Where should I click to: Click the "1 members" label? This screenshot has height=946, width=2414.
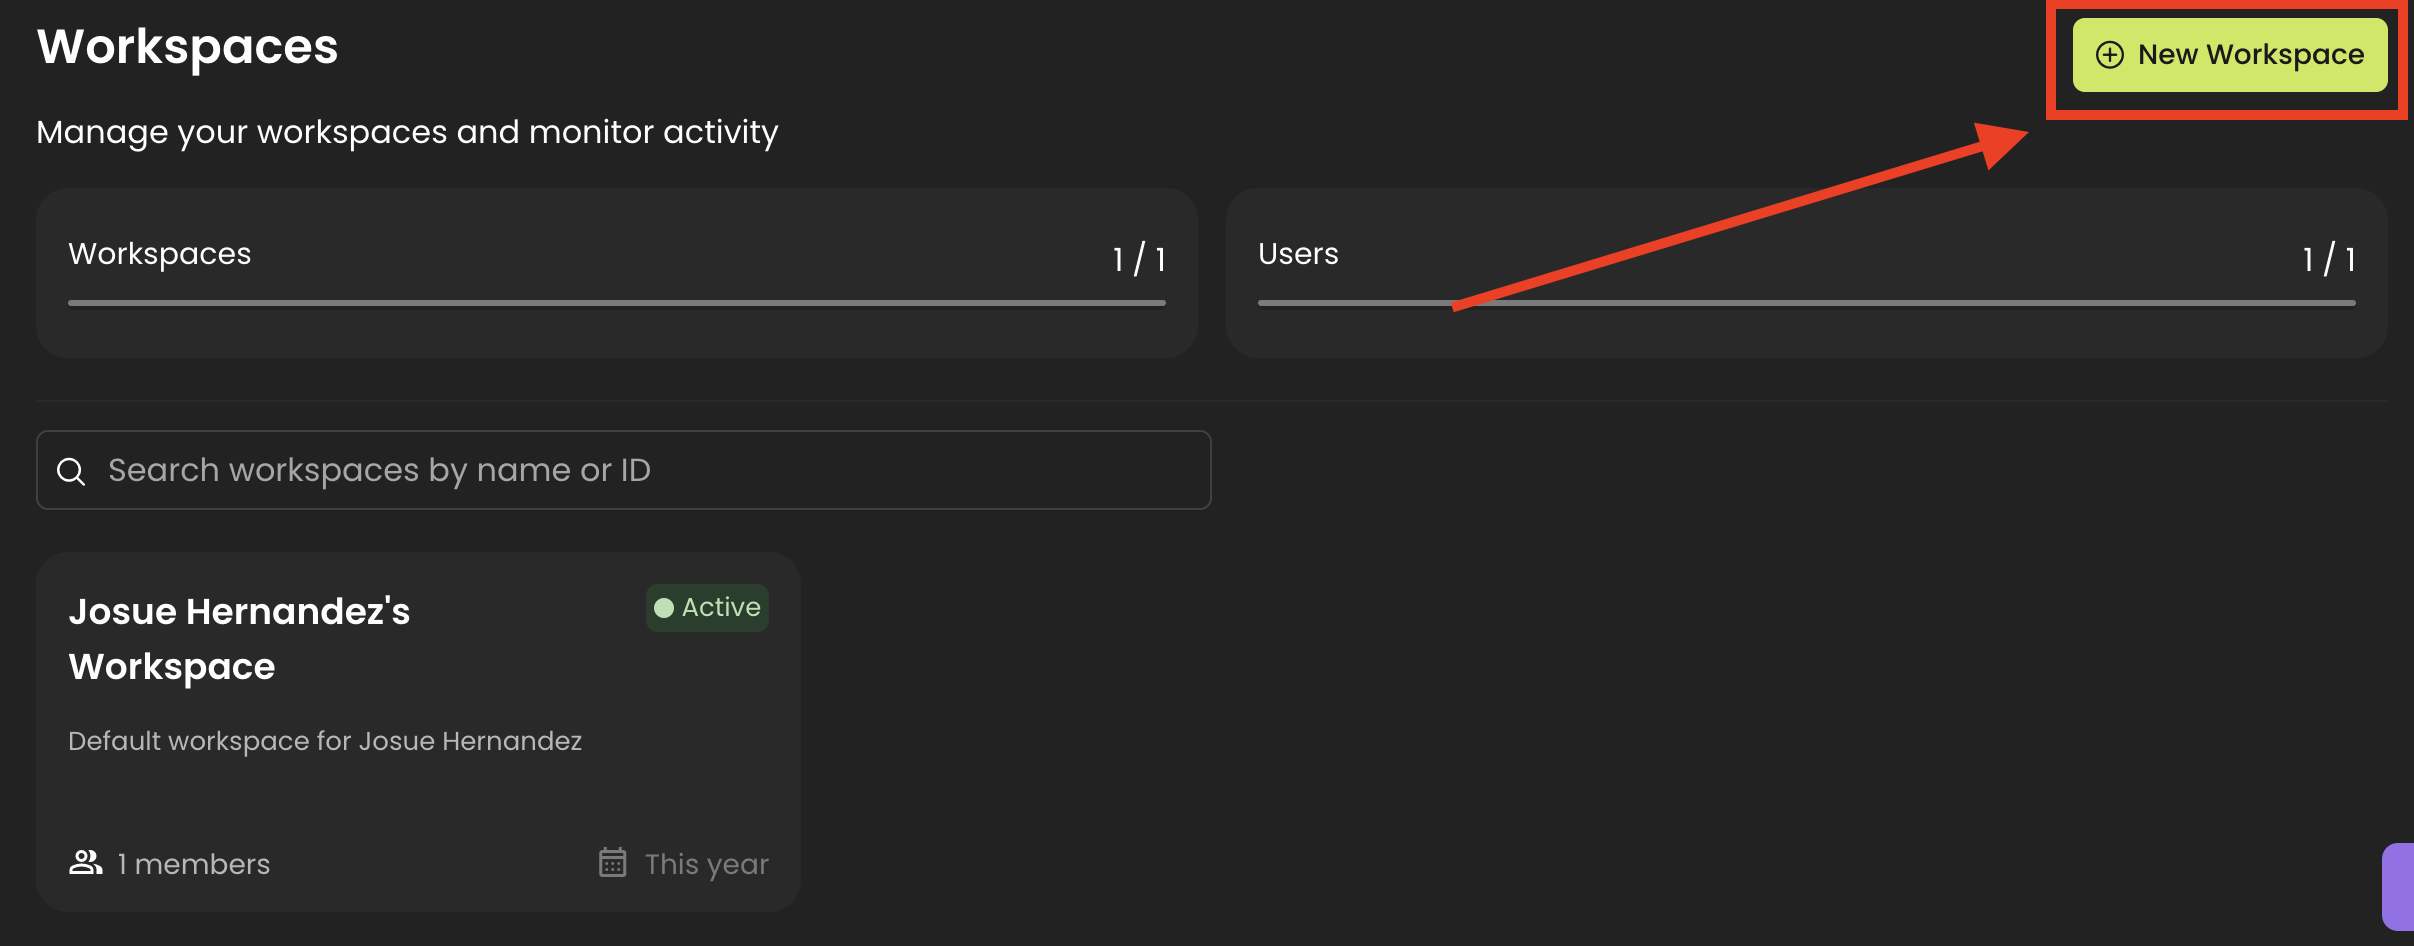(193, 864)
